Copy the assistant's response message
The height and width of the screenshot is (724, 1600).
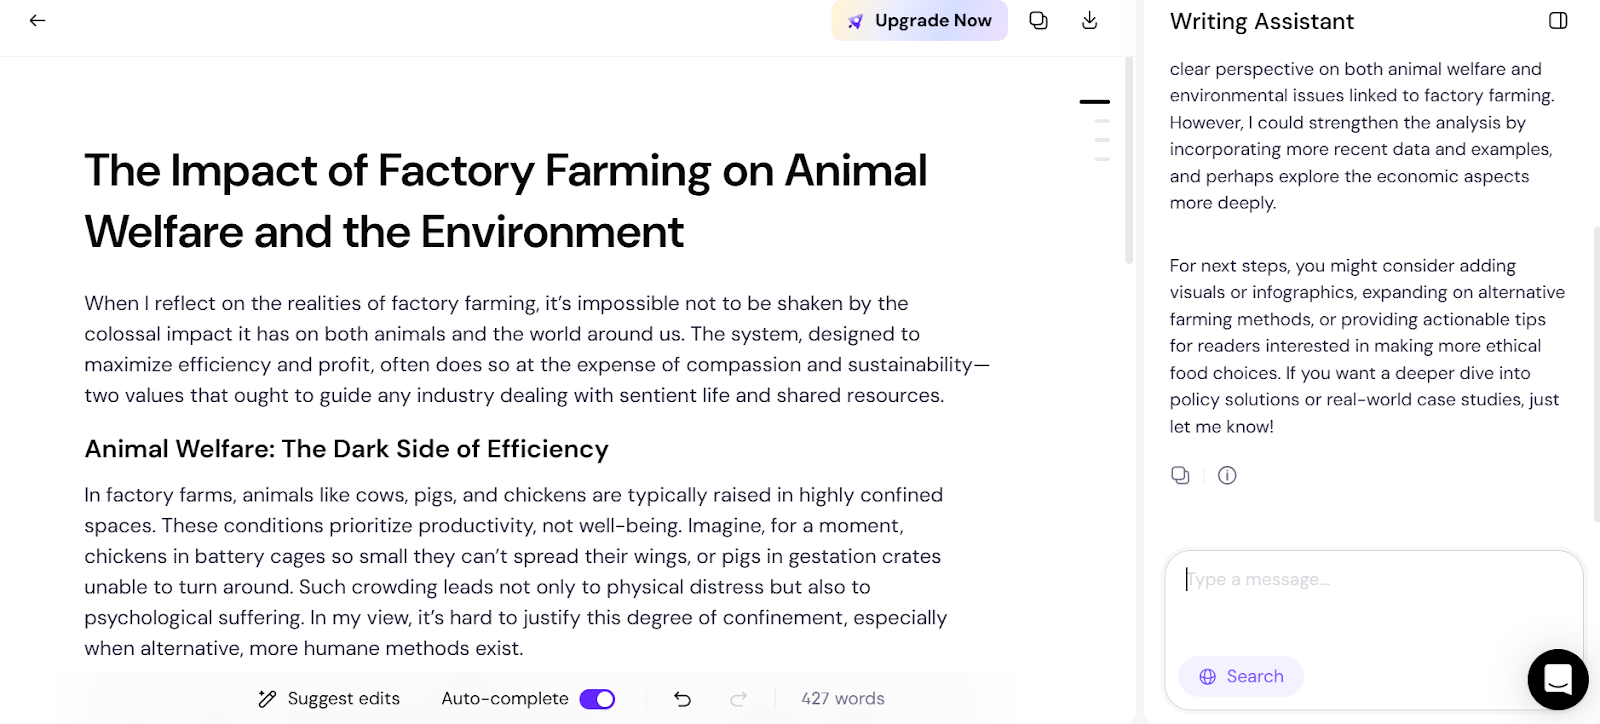[x=1180, y=475]
